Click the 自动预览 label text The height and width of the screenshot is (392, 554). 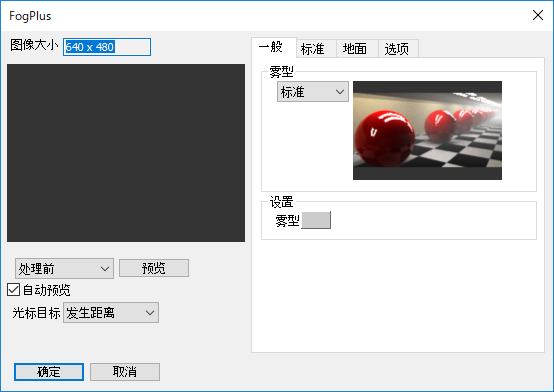pos(47,290)
